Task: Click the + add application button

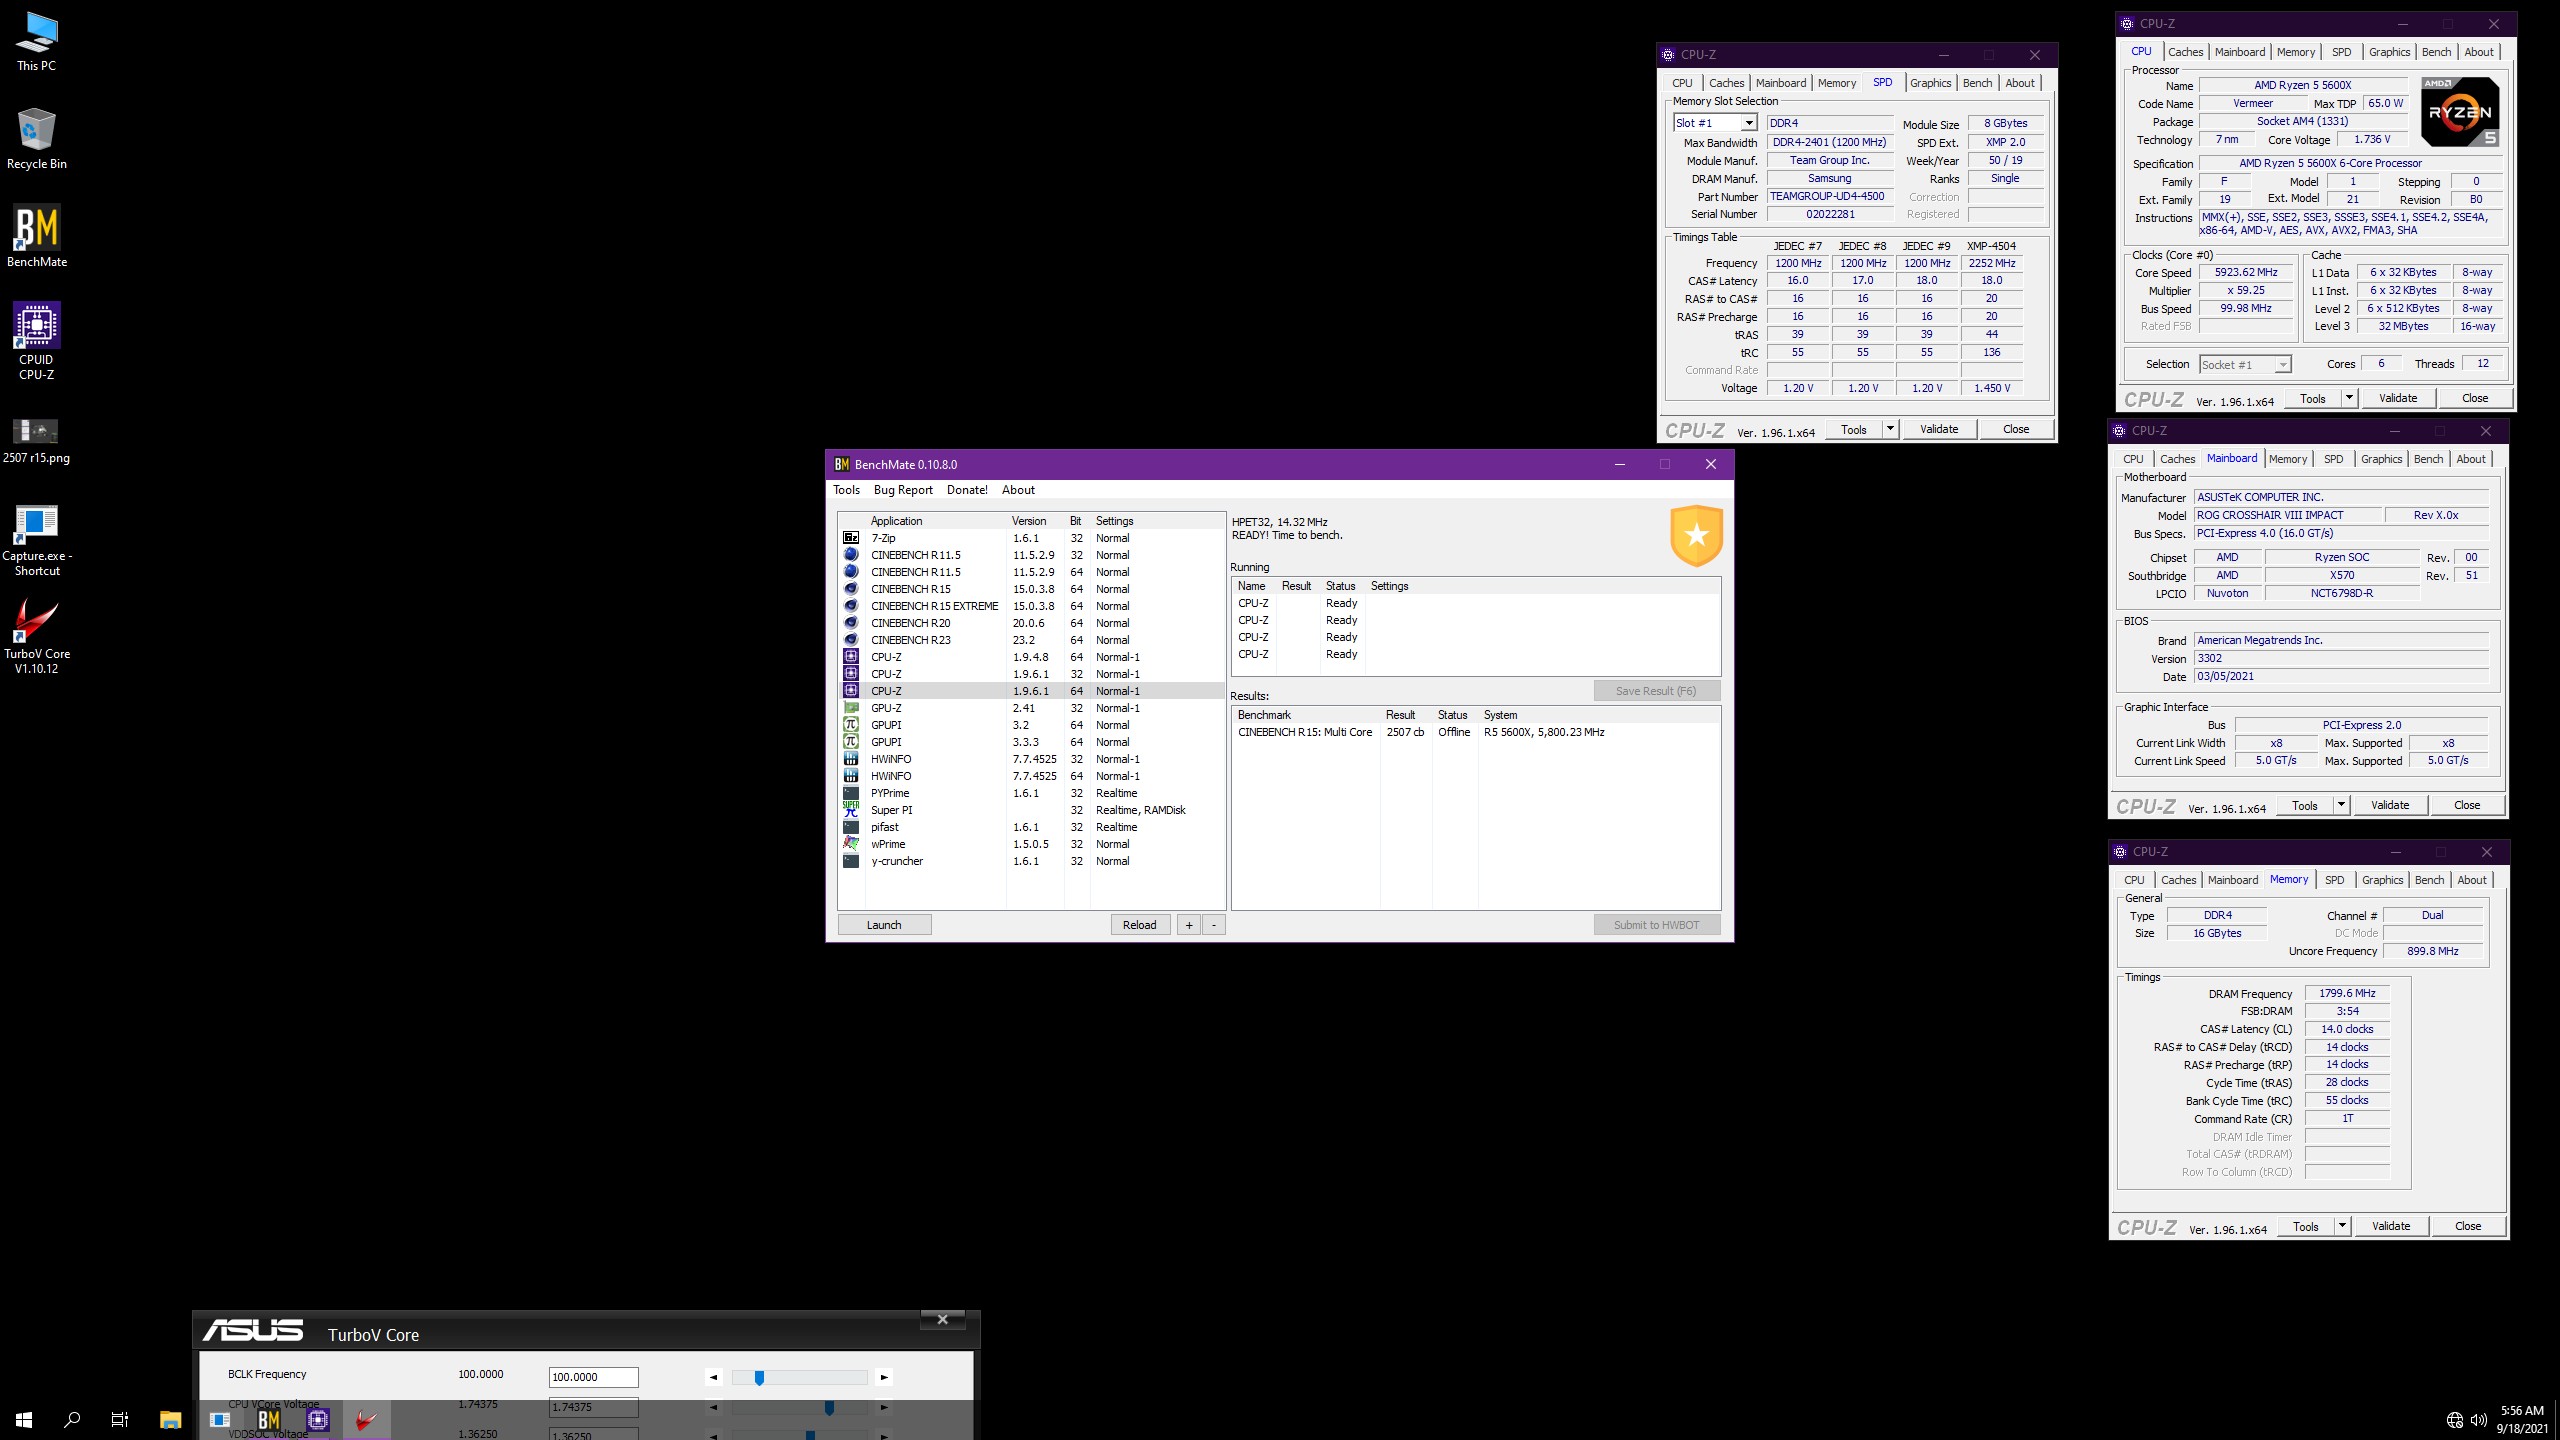Action: [1189, 925]
